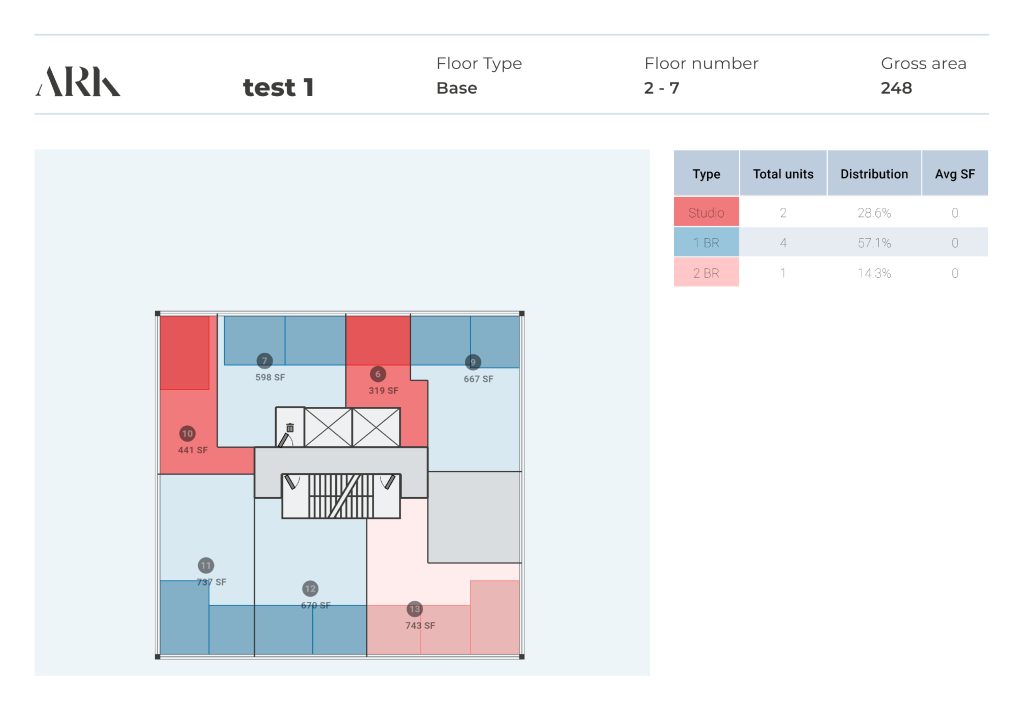Click the ARK logo
Image resolution: width=1024 pixels, height=724 pixels.
(78, 82)
